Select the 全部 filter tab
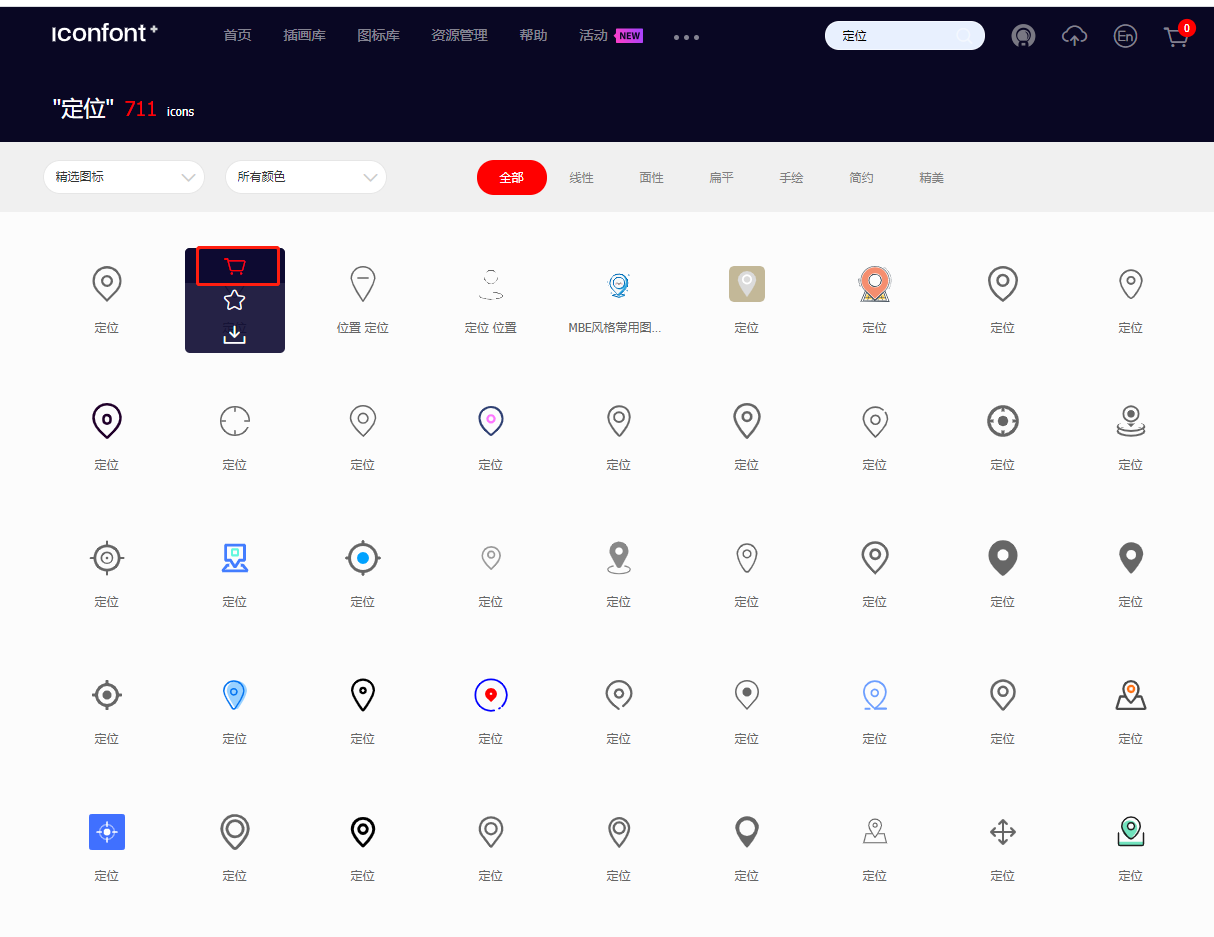This screenshot has height=937, width=1214. pos(512,177)
